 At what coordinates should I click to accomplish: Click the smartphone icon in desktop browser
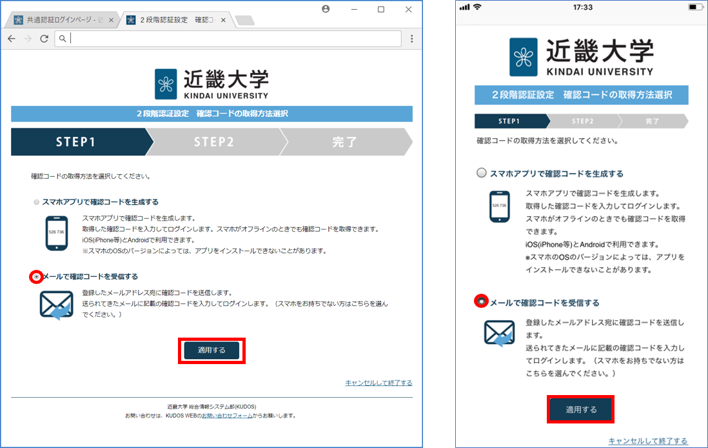[57, 231]
